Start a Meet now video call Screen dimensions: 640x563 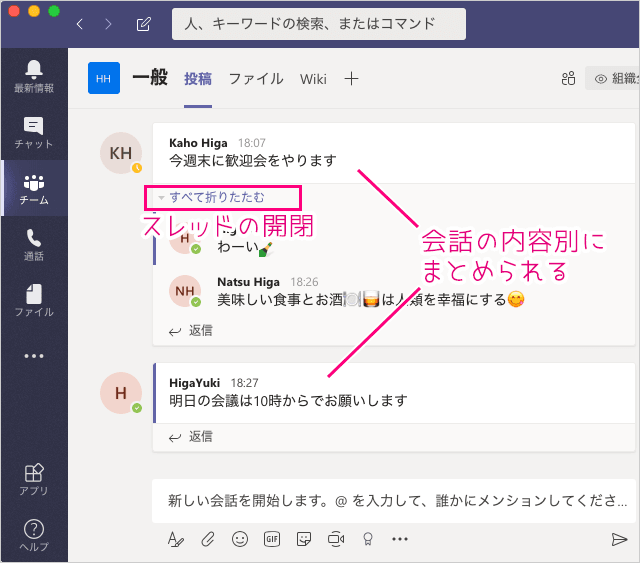[x=335, y=539]
